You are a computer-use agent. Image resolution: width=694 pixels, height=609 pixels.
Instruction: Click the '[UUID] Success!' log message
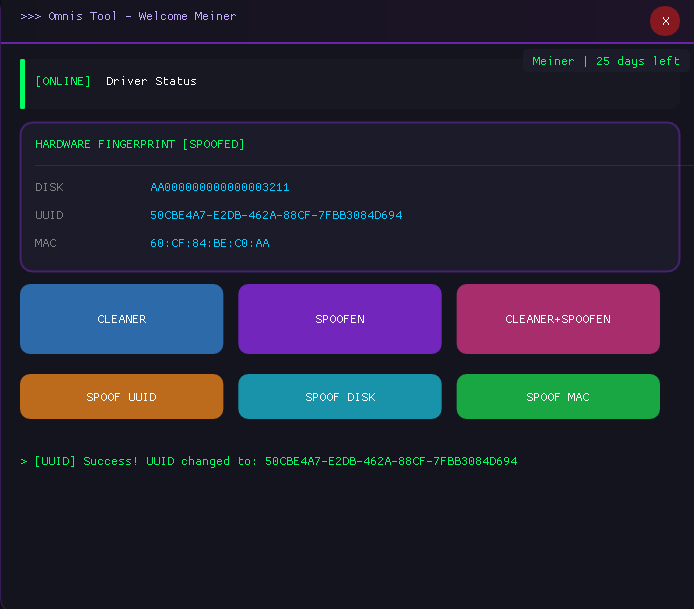coord(269,461)
